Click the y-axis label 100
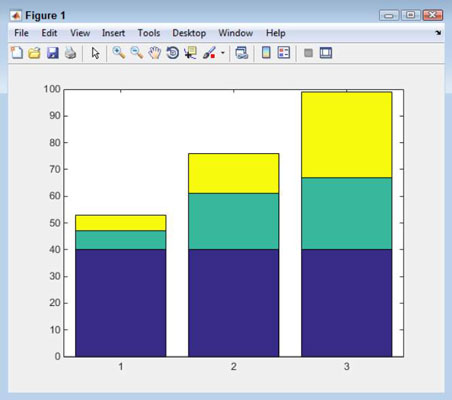The image size is (452, 400). pyautogui.click(x=52, y=89)
